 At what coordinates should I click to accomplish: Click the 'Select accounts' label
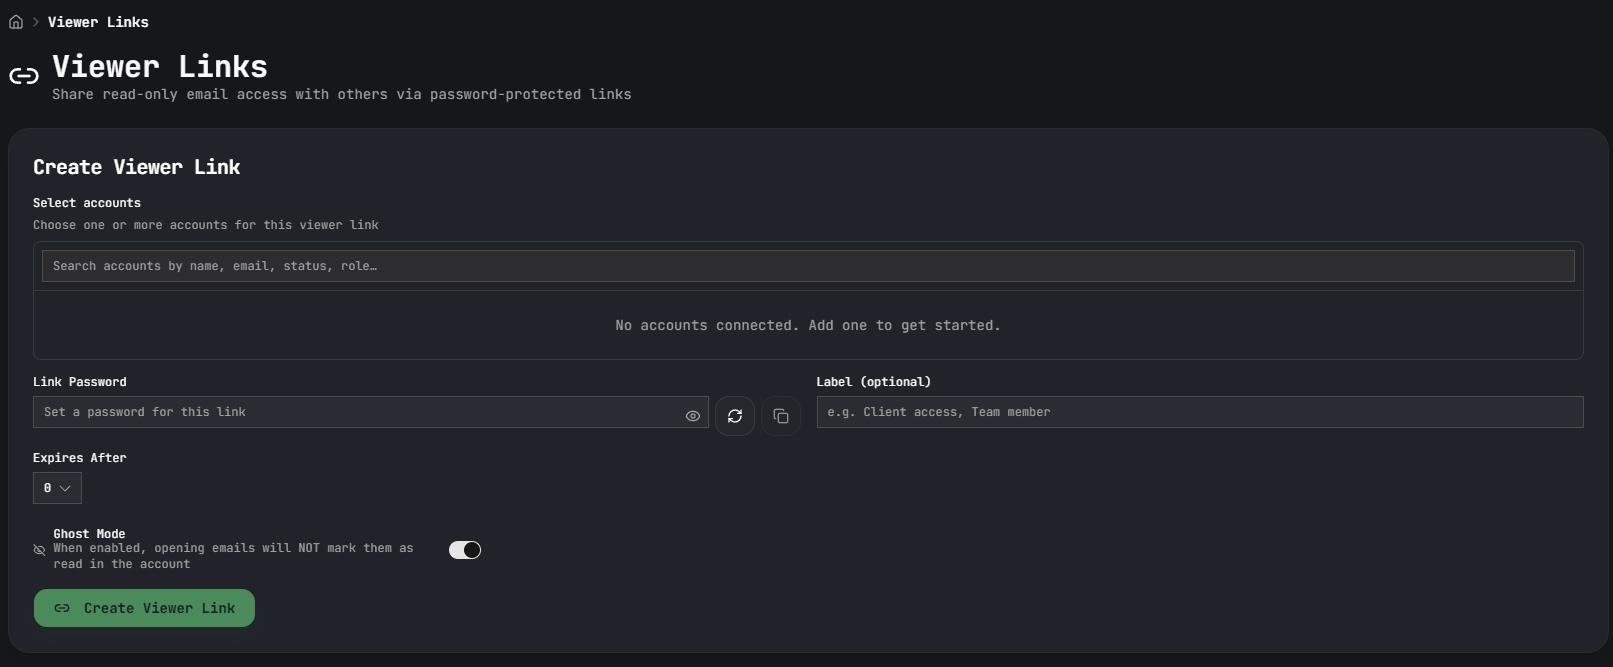87,203
